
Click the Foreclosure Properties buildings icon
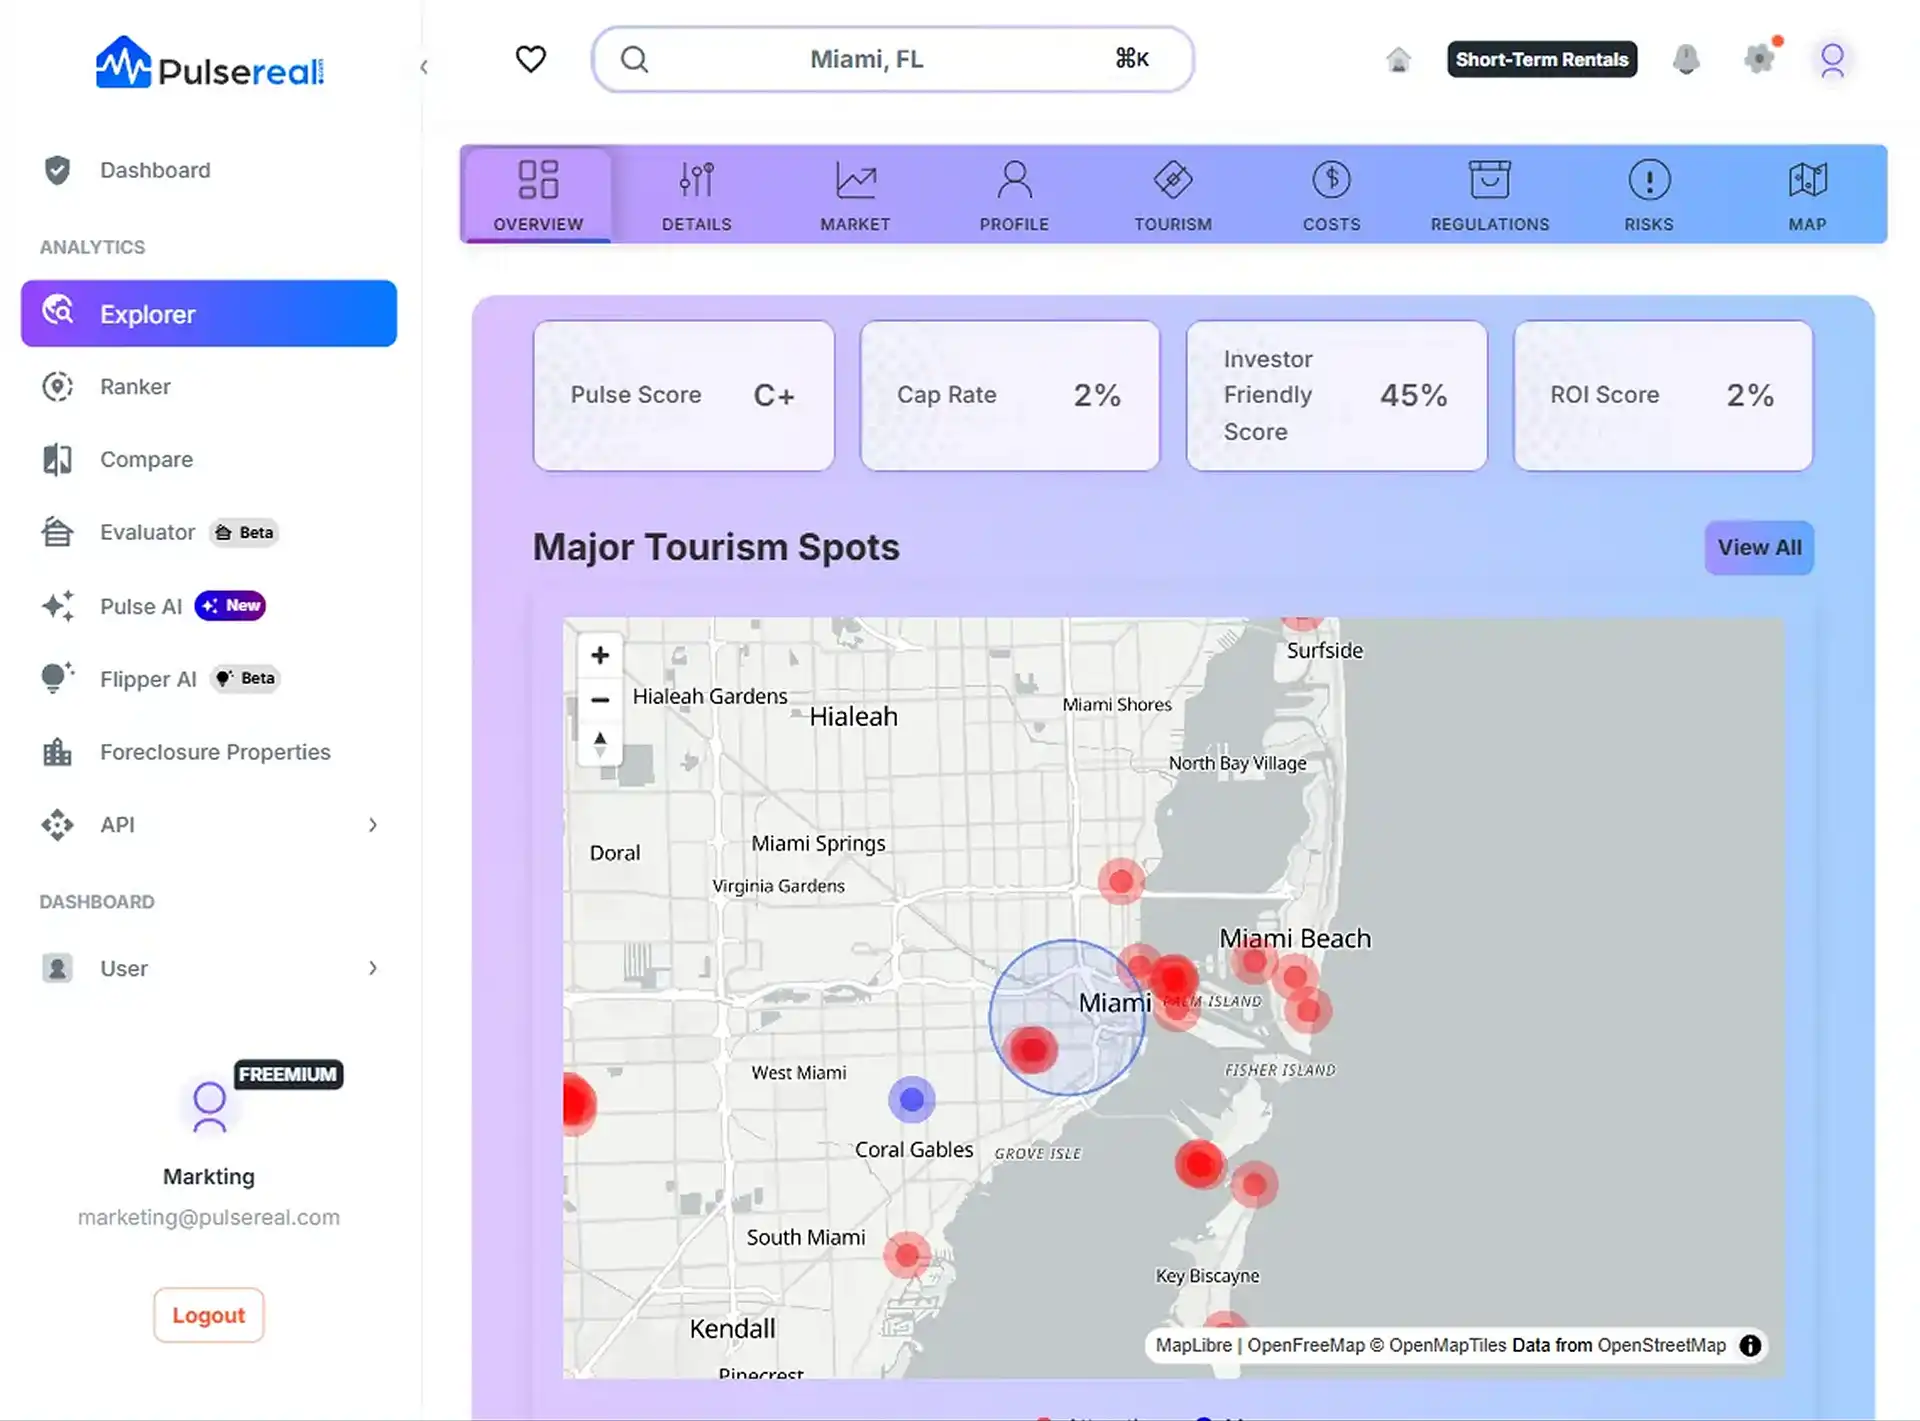57,752
